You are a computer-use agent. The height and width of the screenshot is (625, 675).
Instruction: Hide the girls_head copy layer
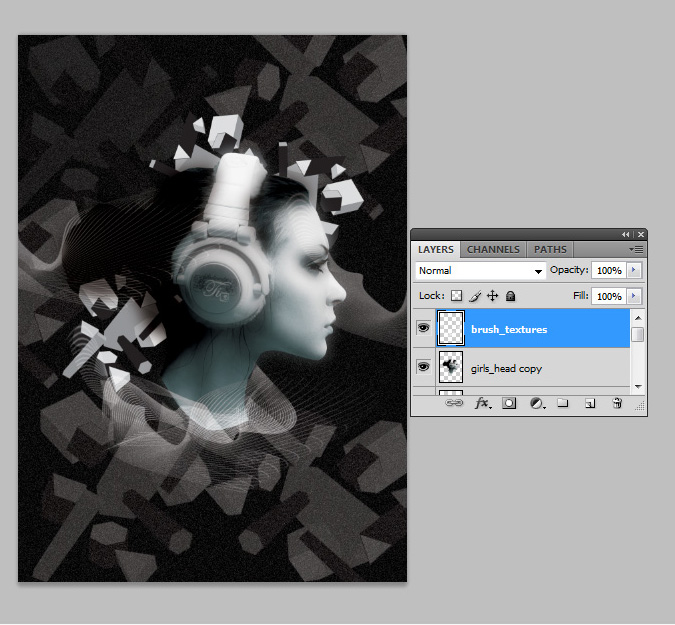pyautogui.click(x=423, y=368)
